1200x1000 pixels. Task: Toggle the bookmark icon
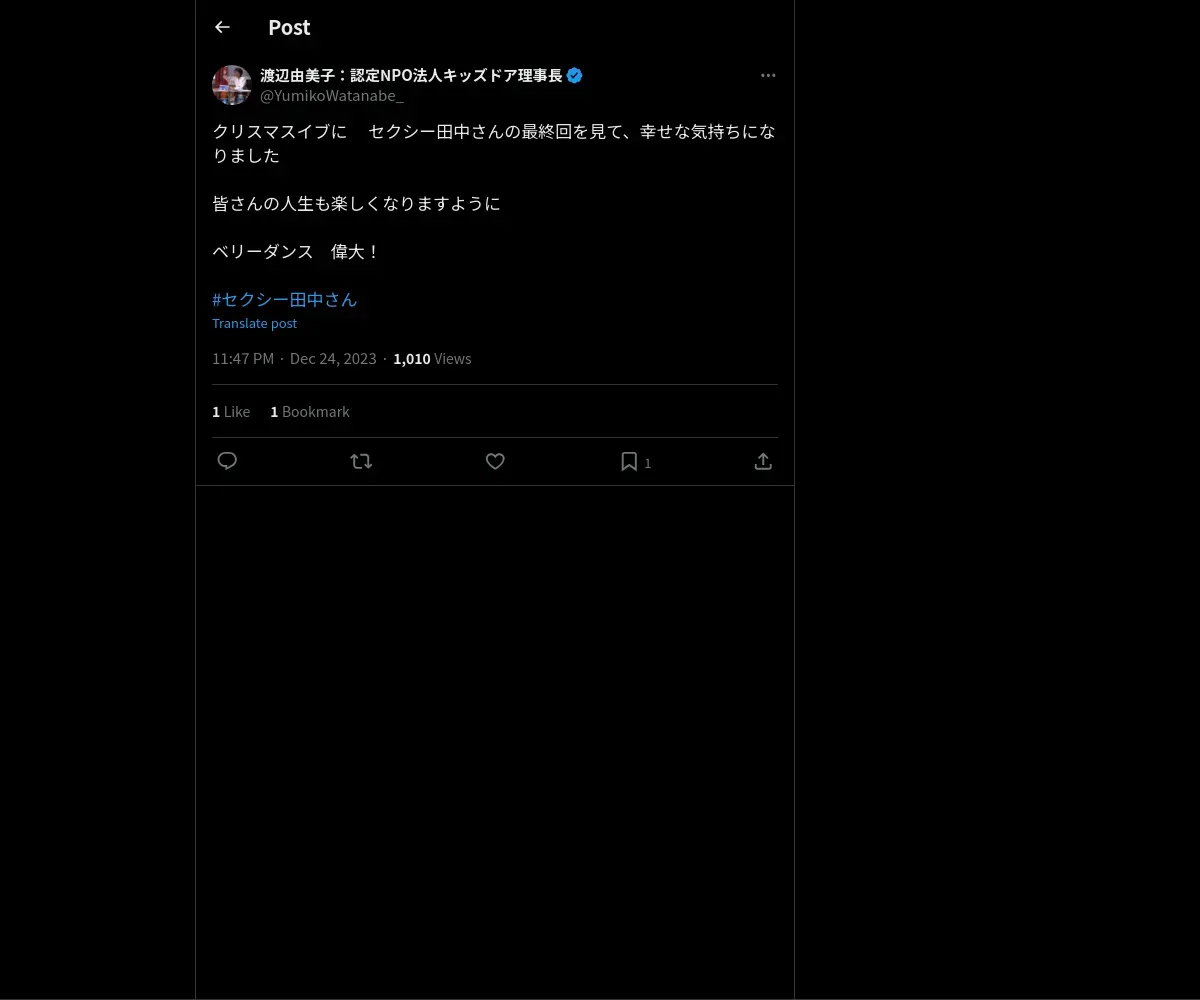(x=629, y=461)
